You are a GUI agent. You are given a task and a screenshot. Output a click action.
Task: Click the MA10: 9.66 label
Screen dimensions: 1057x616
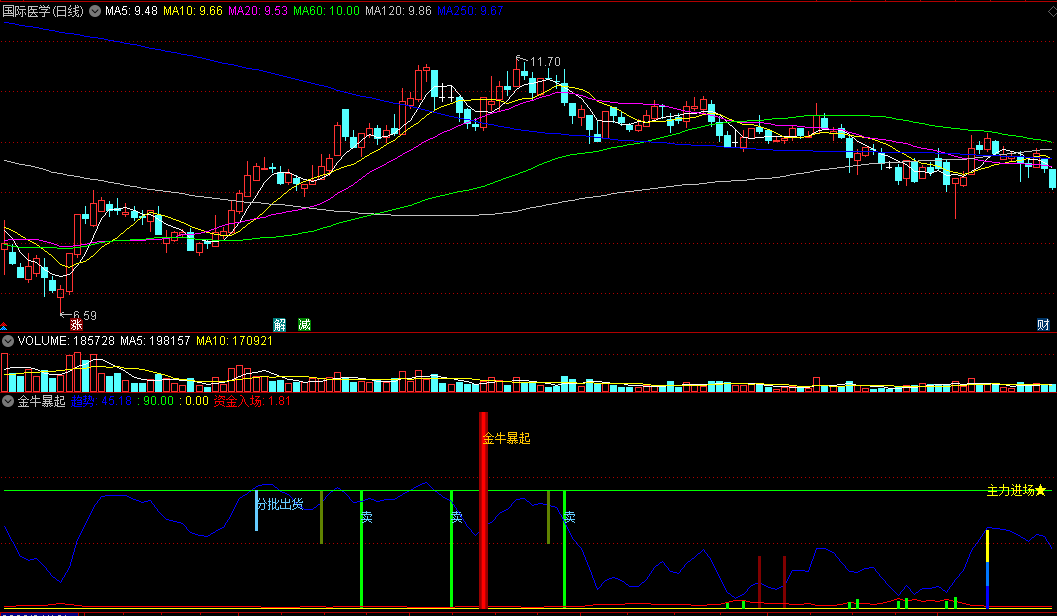pyautogui.click(x=193, y=11)
